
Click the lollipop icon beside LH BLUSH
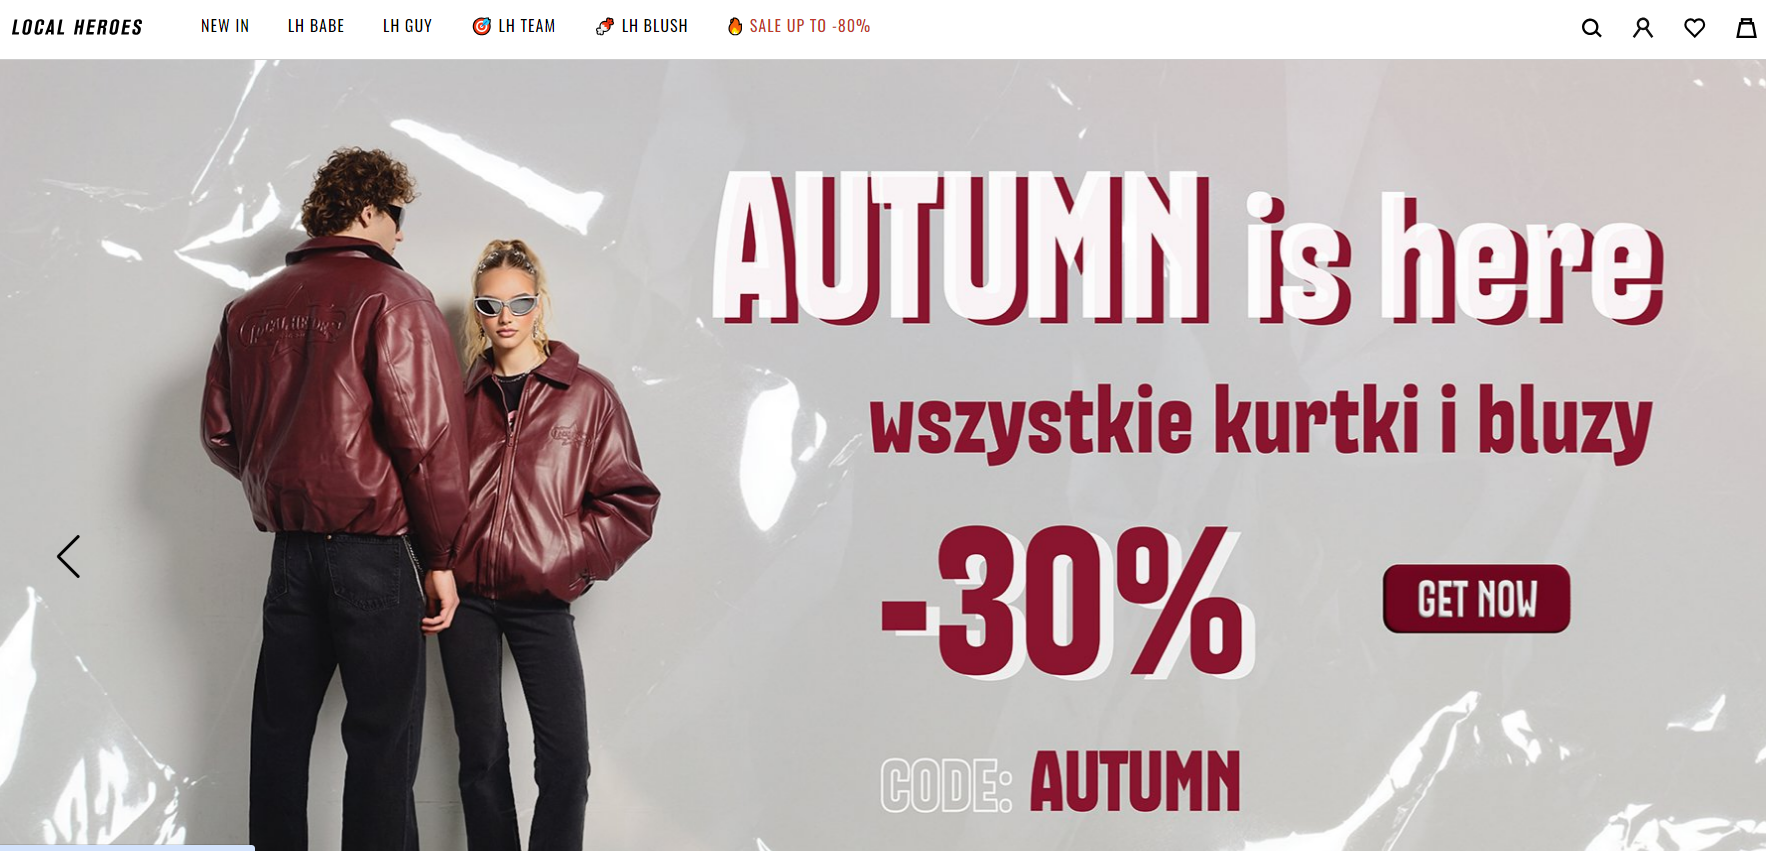coord(605,26)
